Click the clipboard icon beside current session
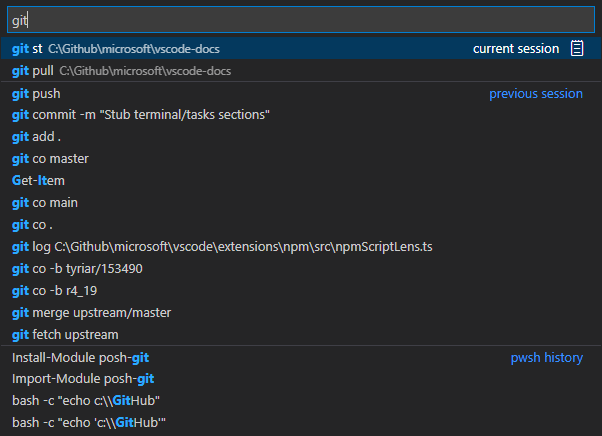 [x=577, y=49]
